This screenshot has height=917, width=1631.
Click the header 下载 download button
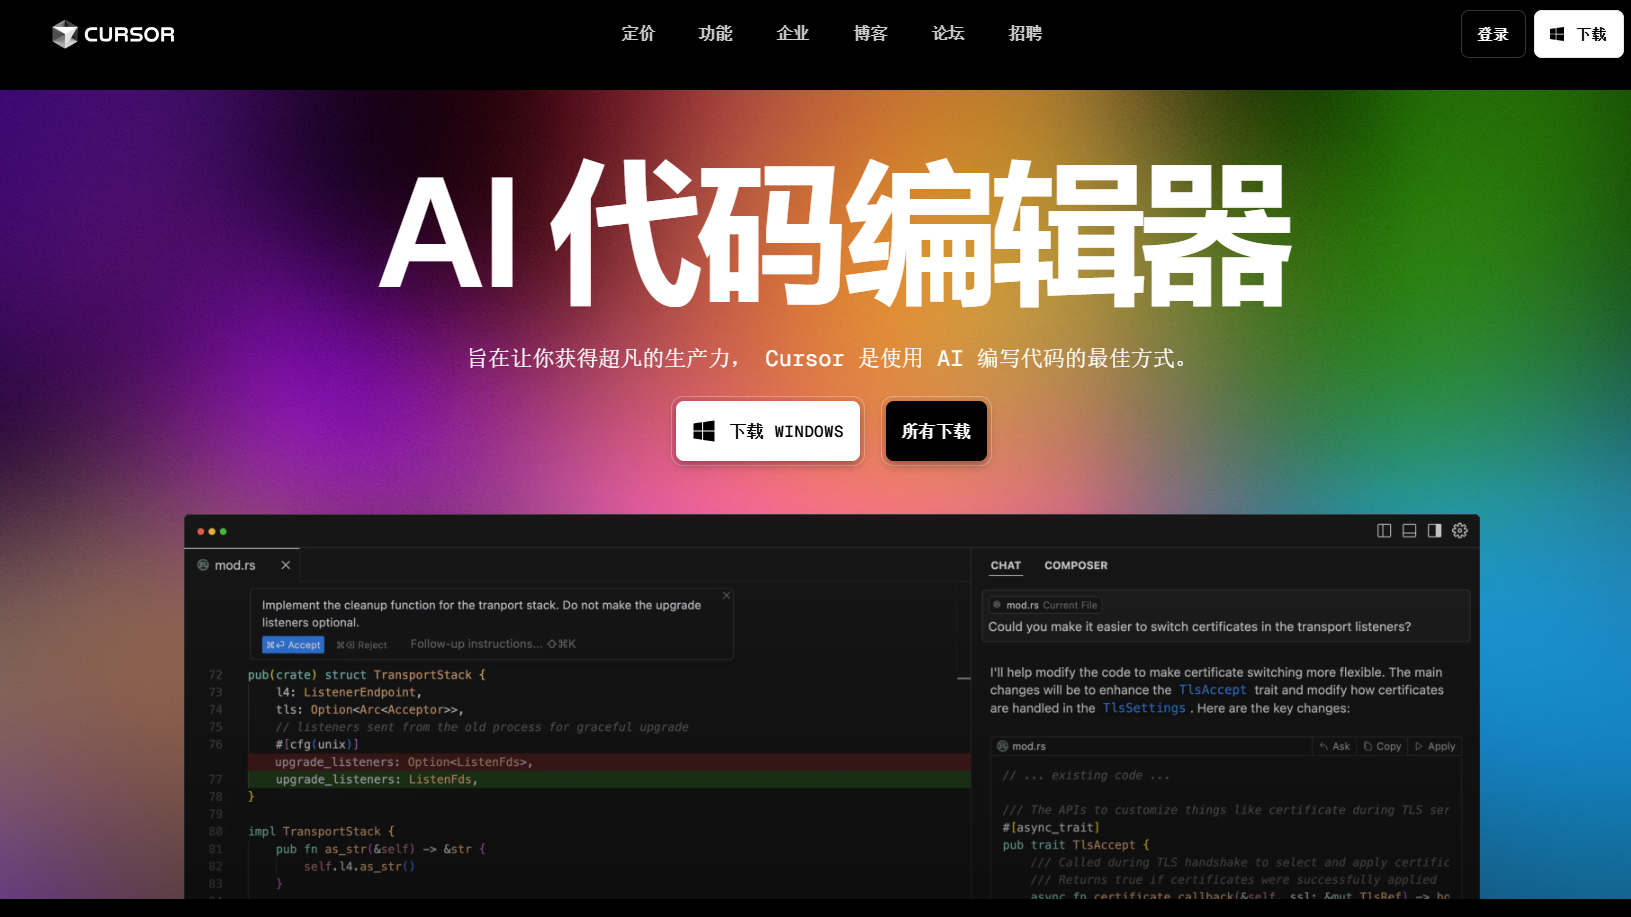tap(1579, 34)
